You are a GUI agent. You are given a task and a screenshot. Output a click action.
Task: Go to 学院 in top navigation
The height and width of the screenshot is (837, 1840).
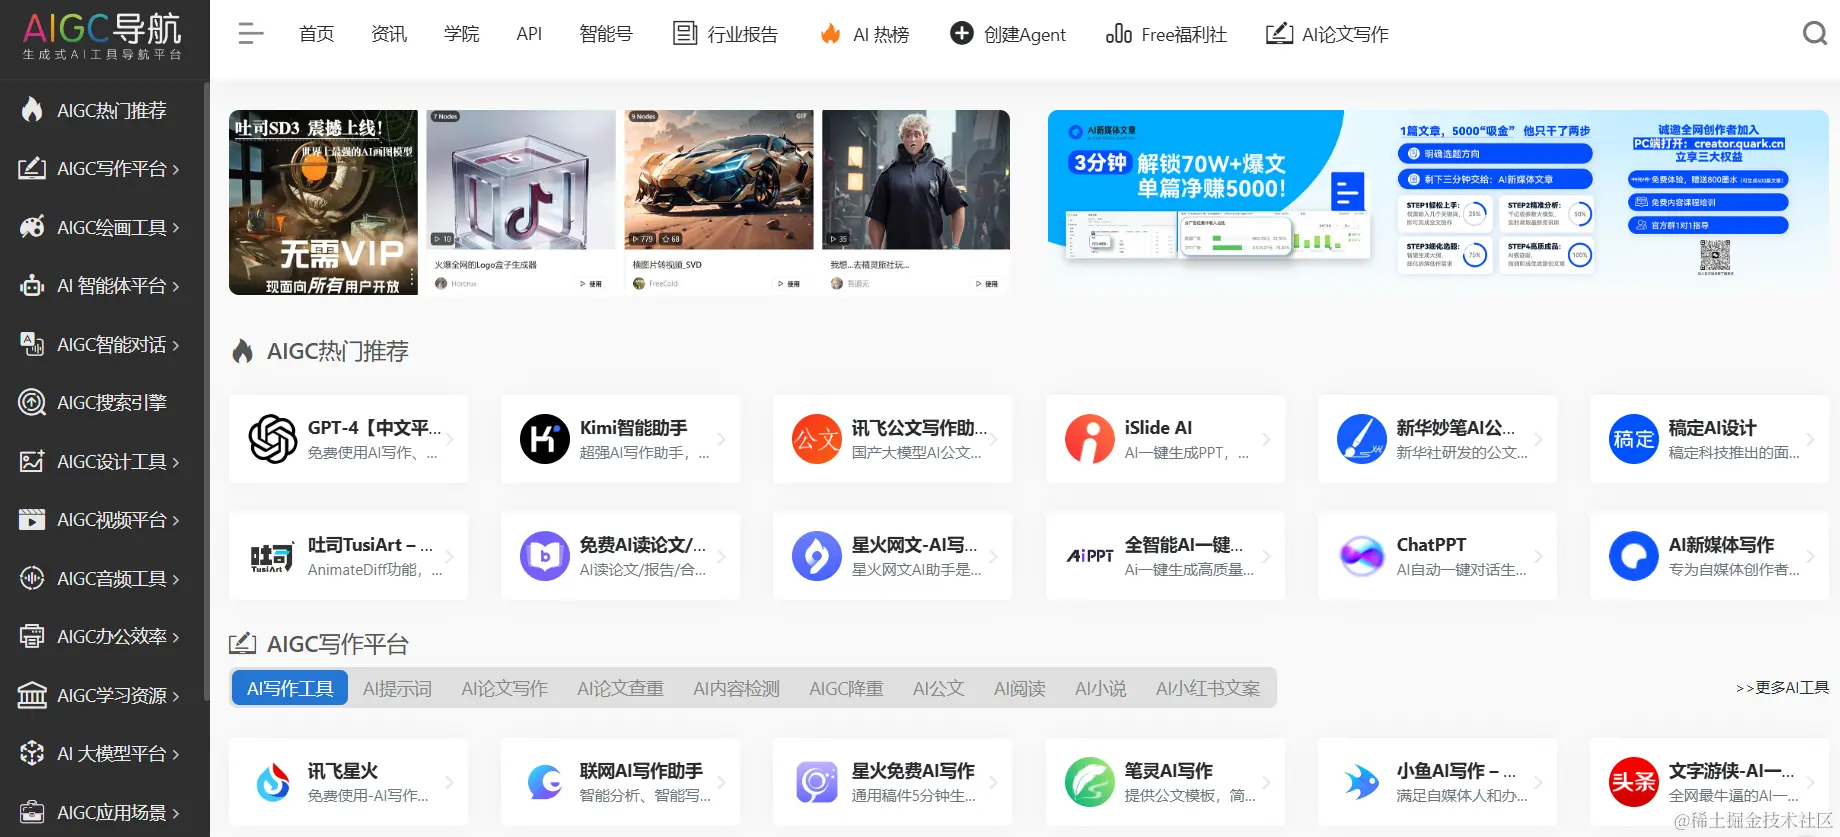click(461, 34)
